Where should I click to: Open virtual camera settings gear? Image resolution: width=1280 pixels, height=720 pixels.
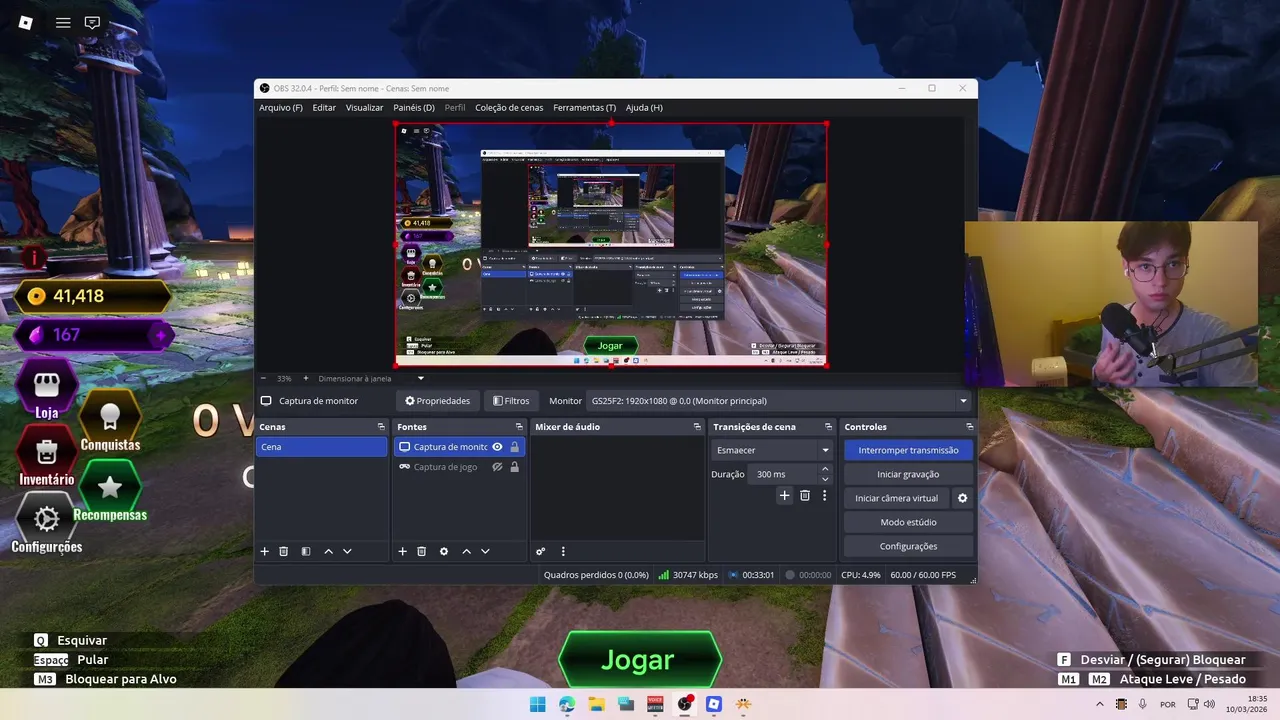pyautogui.click(x=963, y=498)
